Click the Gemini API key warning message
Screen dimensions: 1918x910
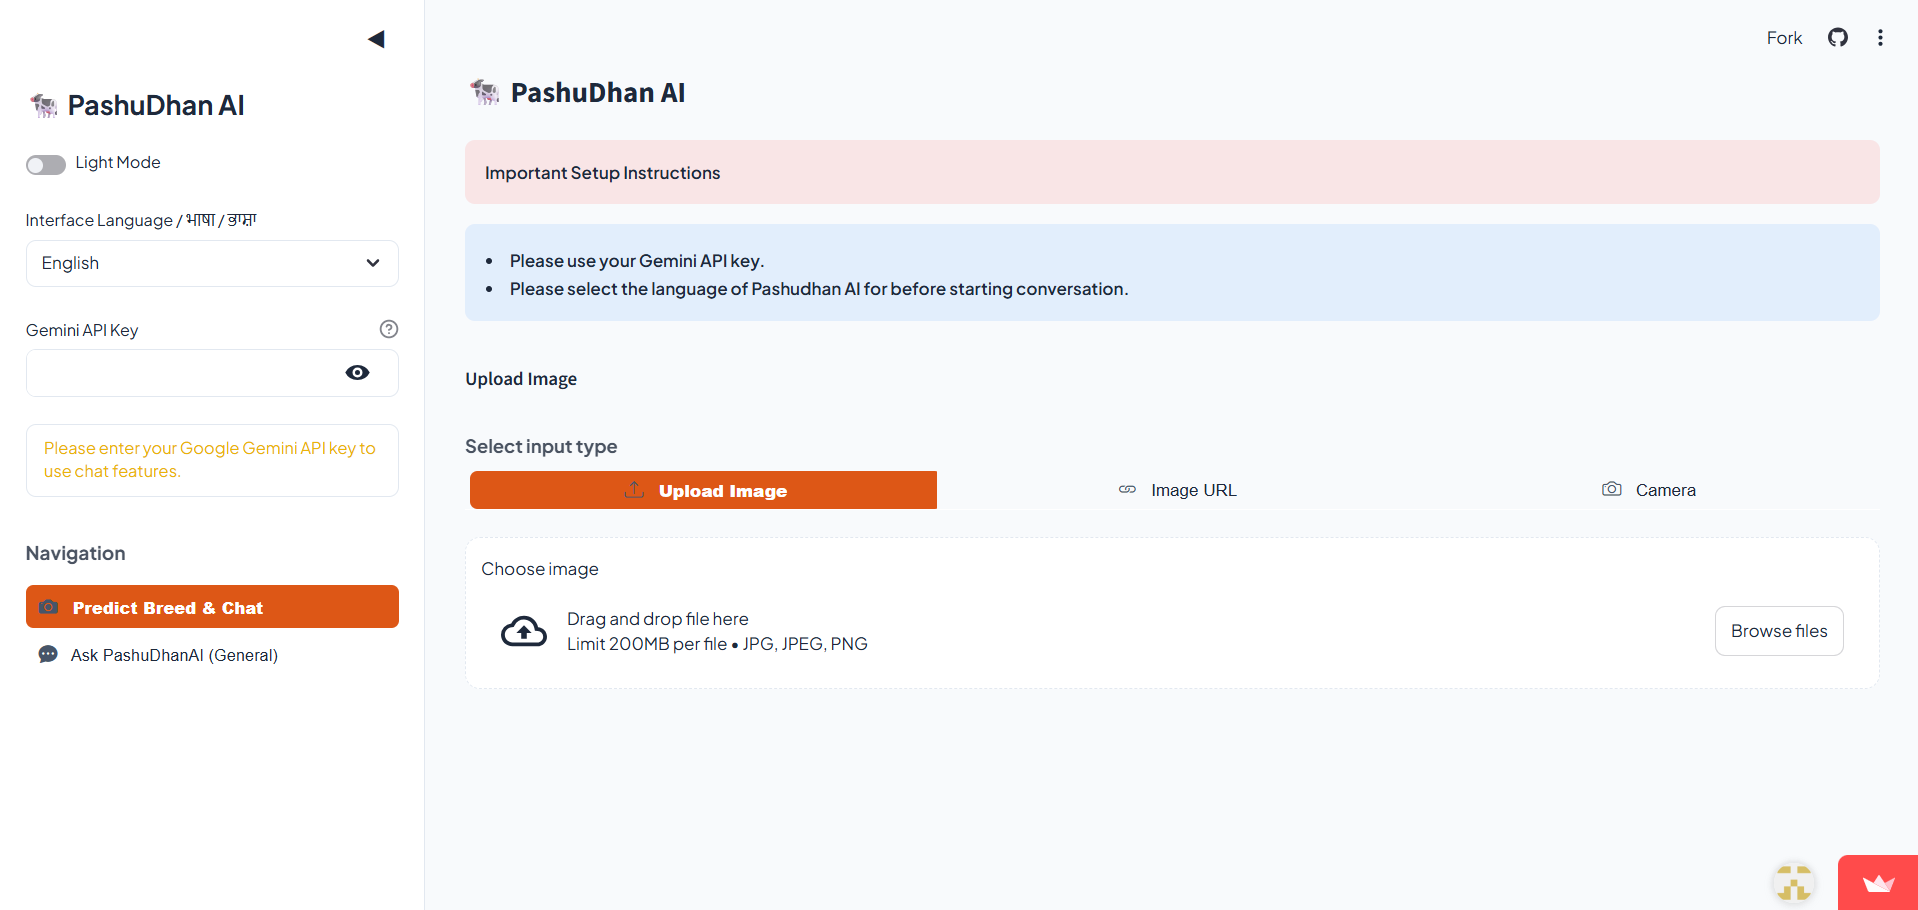coord(212,460)
